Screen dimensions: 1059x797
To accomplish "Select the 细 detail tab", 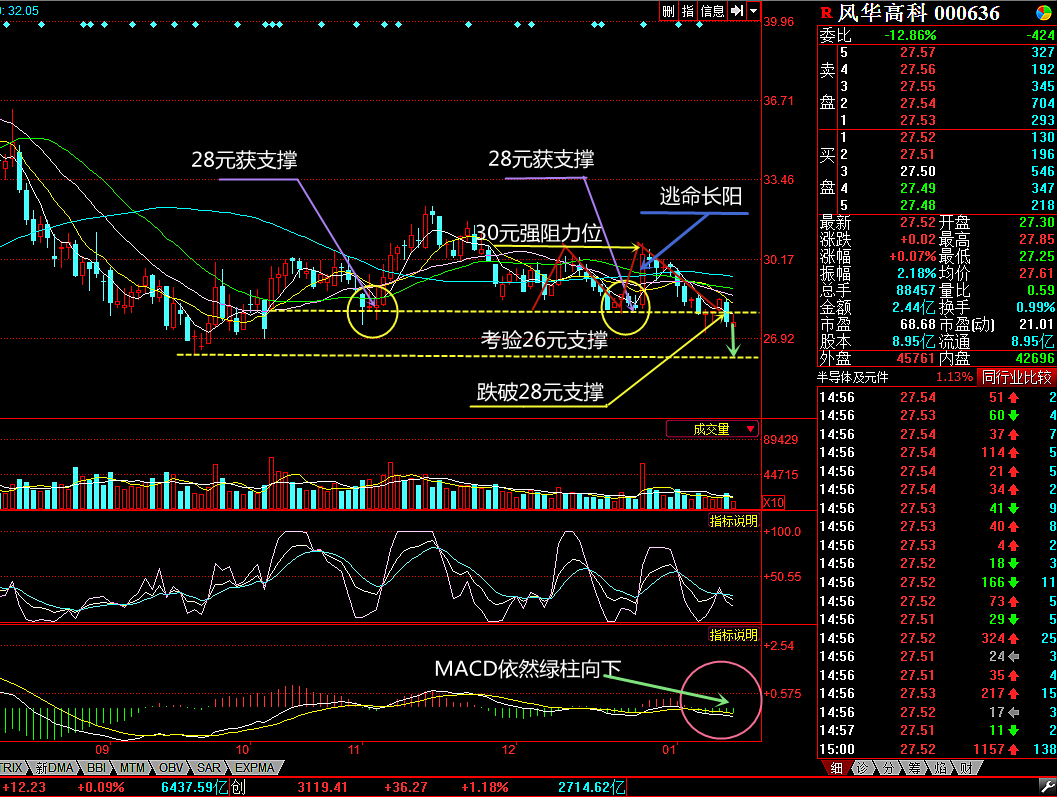I will coord(835,768).
